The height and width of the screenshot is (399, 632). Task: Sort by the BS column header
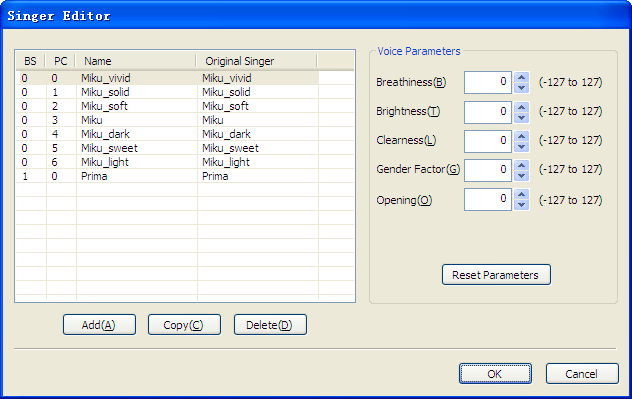[30, 61]
